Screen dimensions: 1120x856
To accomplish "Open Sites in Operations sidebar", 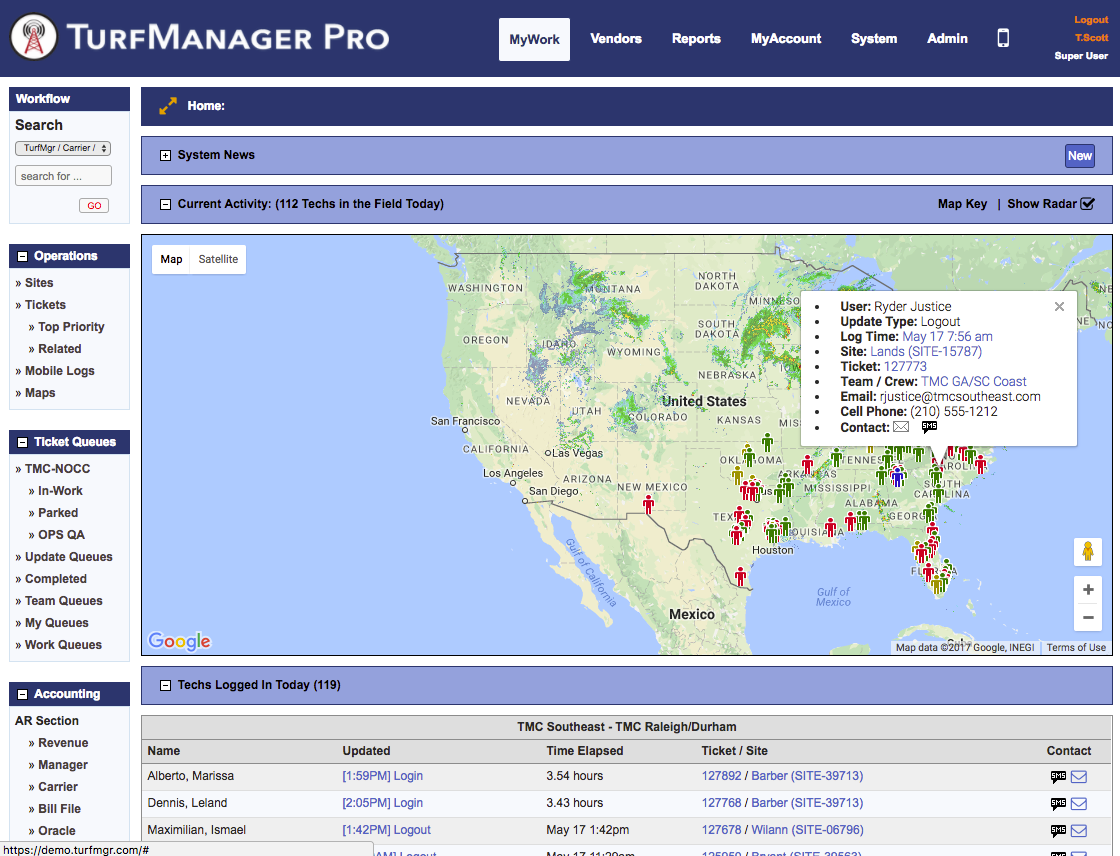I will [x=39, y=283].
